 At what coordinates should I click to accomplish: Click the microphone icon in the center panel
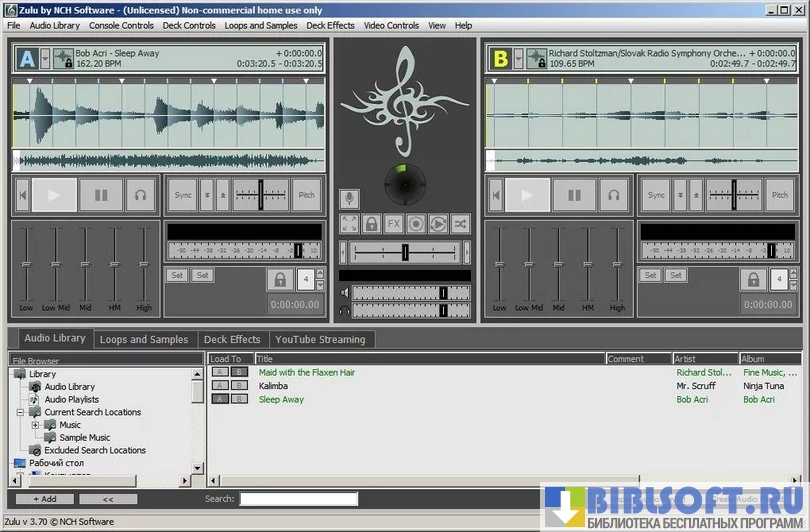click(349, 199)
